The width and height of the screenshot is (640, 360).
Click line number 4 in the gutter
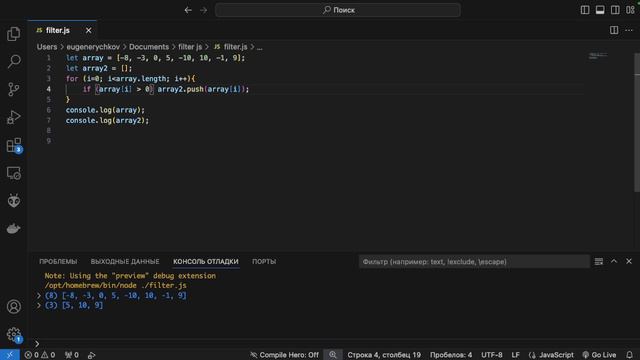(49, 89)
